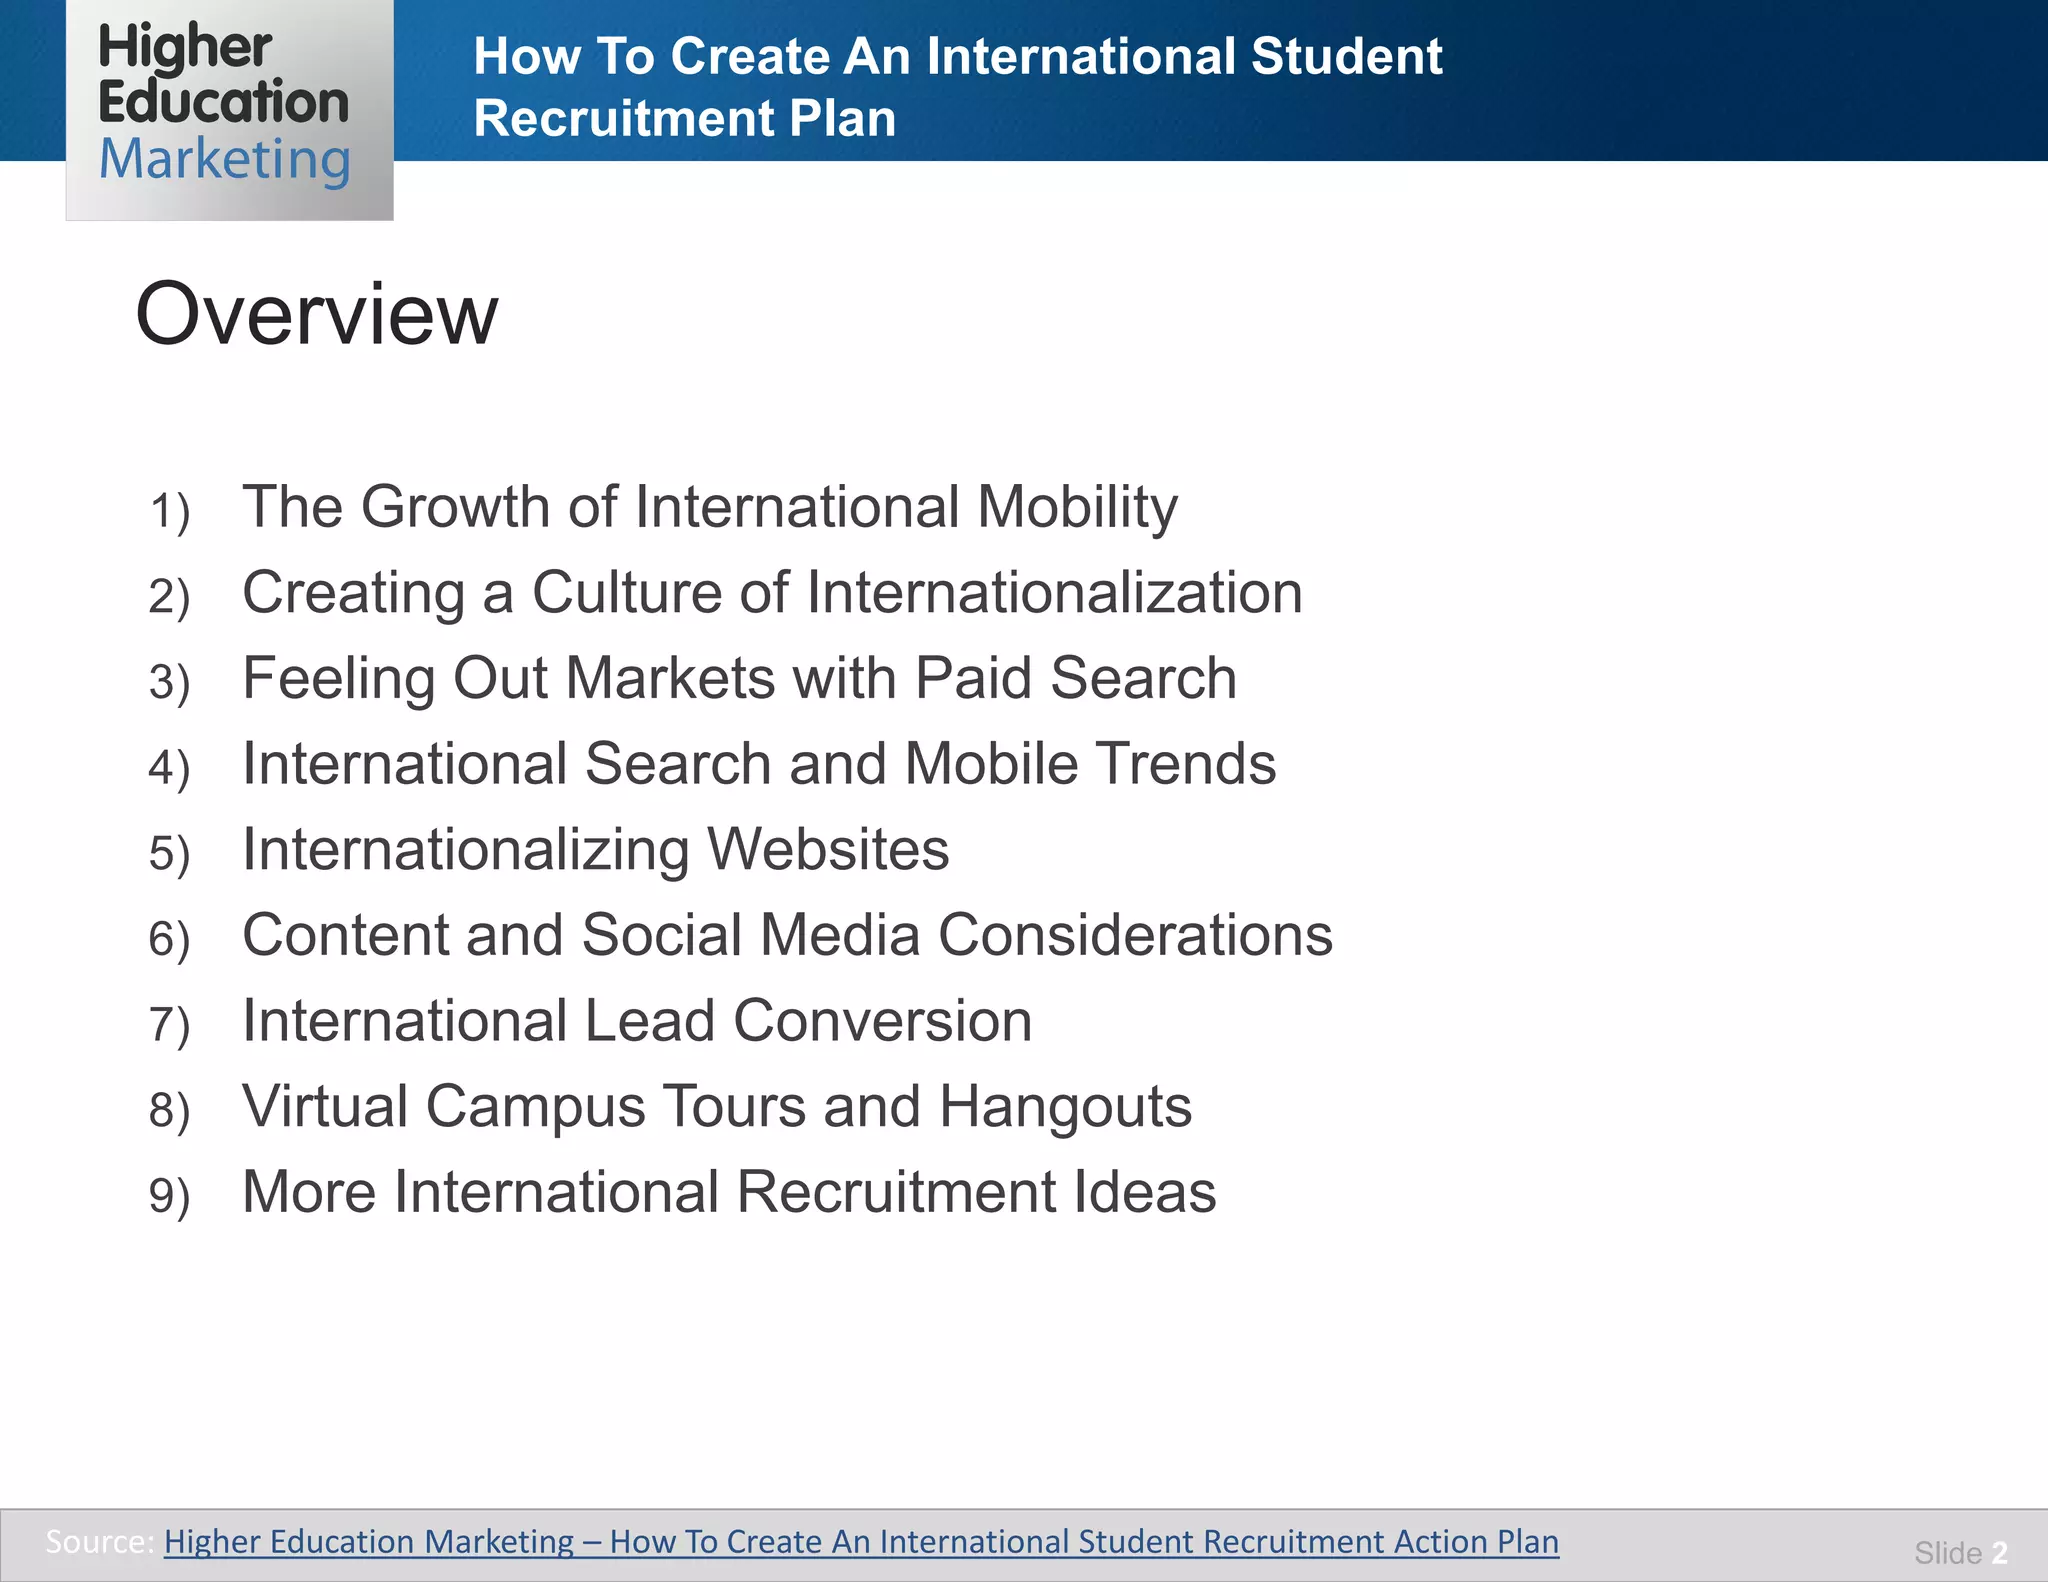Screen dimensions: 2048x1582
Task: Click the word 'Marketing' in the logo
Action: pos(225,160)
